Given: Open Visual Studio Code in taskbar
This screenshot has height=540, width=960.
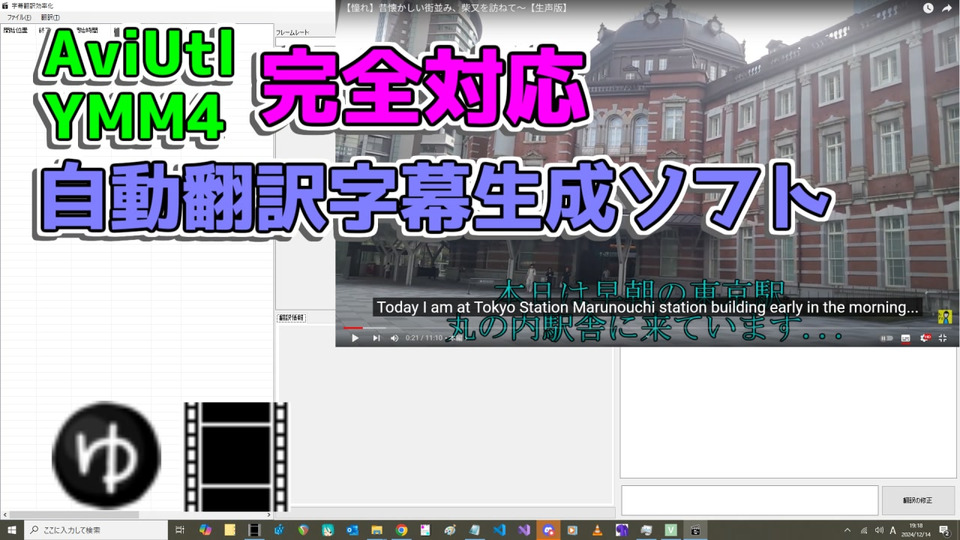Looking at the screenshot, I should point(499,530).
